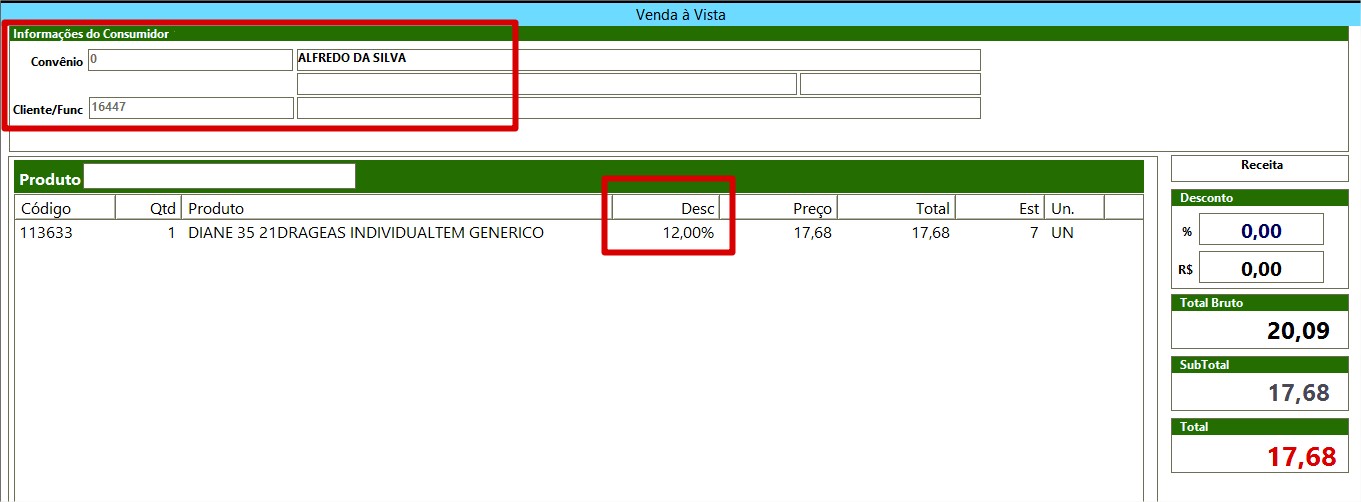Screen dimensions: 1361x502
Task: Click the Qtd column header
Action: pyautogui.click(x=148, y=208)
